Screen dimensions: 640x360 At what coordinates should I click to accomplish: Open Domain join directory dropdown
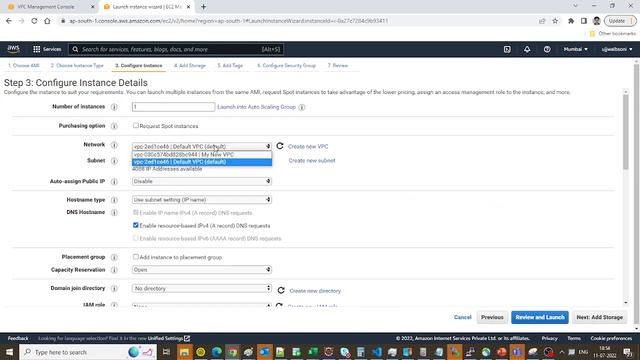[202, 289]
